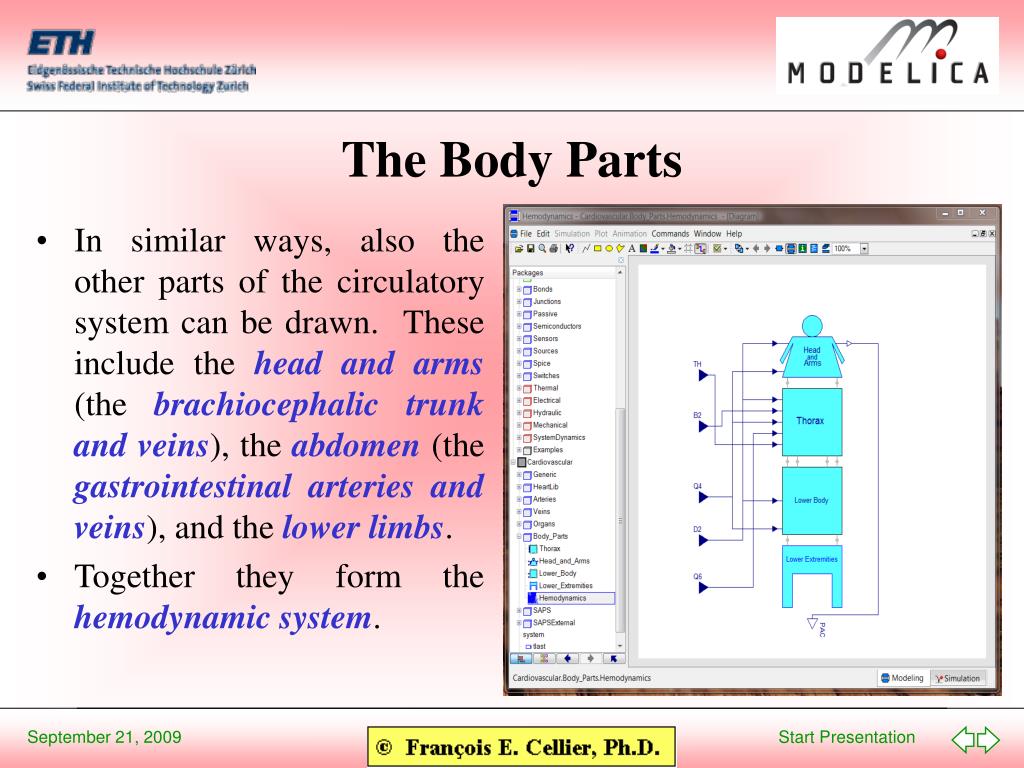
Task: Click the green previous-slide arrow
Action: click(x=963, y=739)
